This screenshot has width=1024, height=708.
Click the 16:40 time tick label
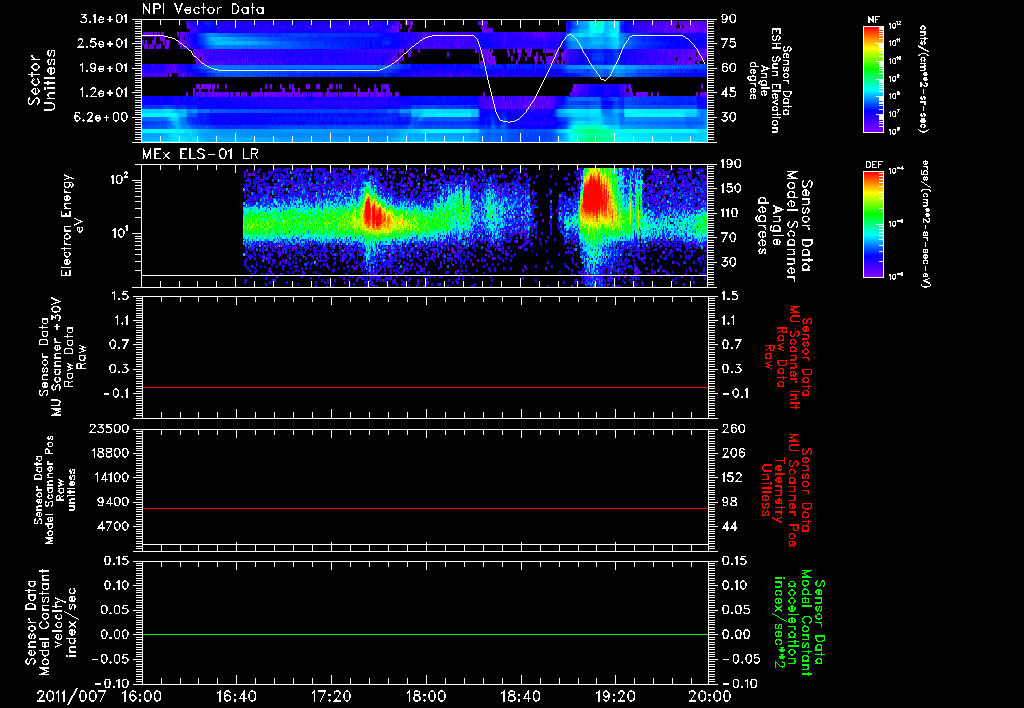click(236, 696)
